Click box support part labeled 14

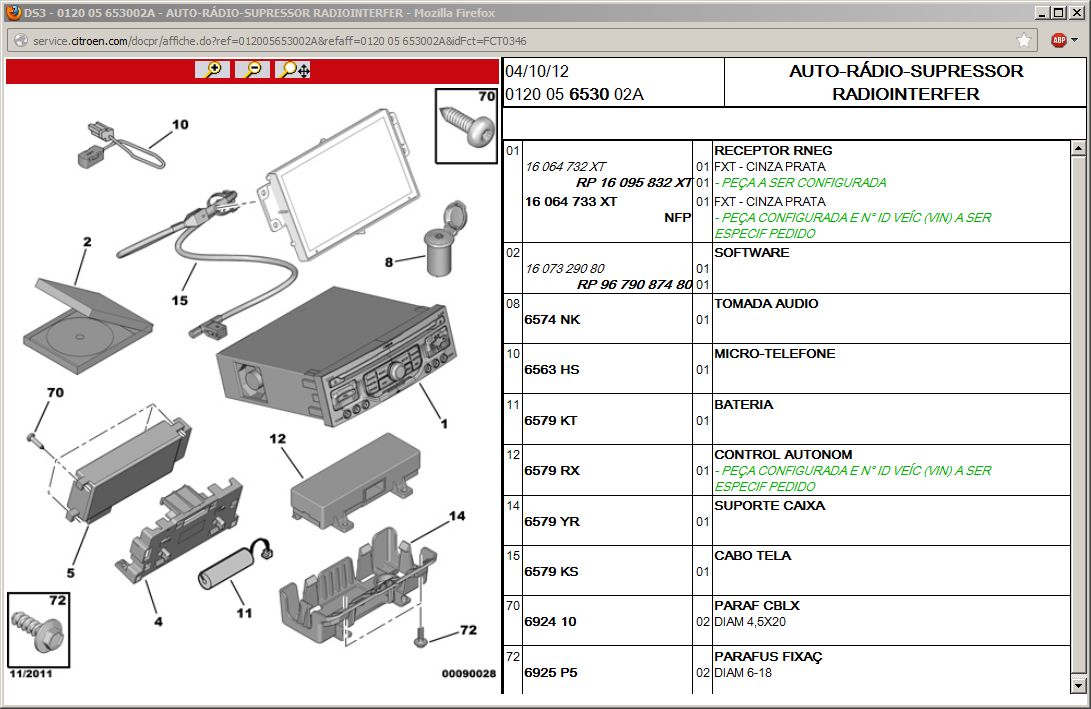[x=358, y=586]
